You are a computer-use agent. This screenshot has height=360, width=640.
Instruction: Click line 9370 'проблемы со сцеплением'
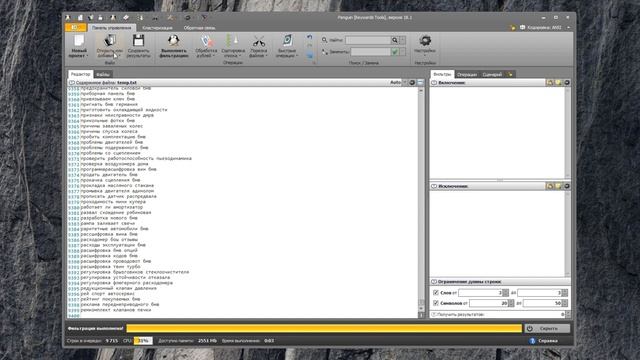point(111,153)
